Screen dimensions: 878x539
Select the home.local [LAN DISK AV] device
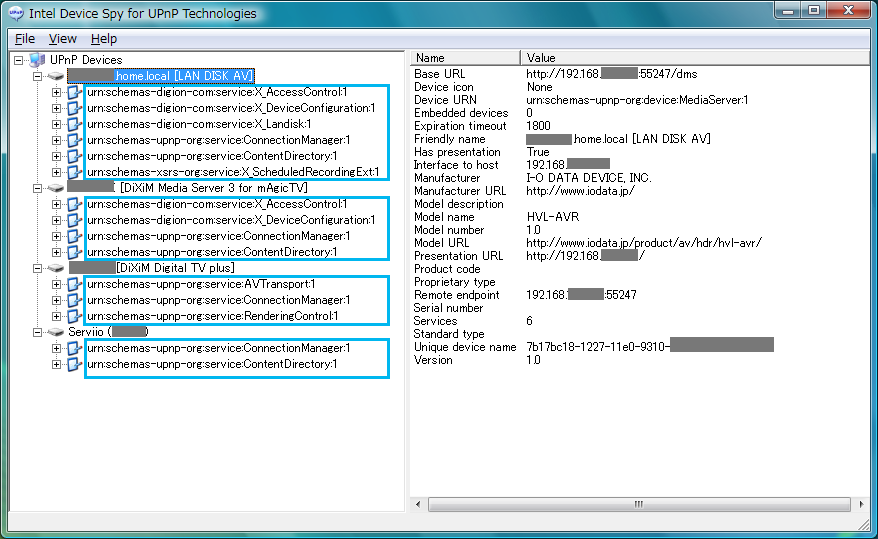point(161,76)
